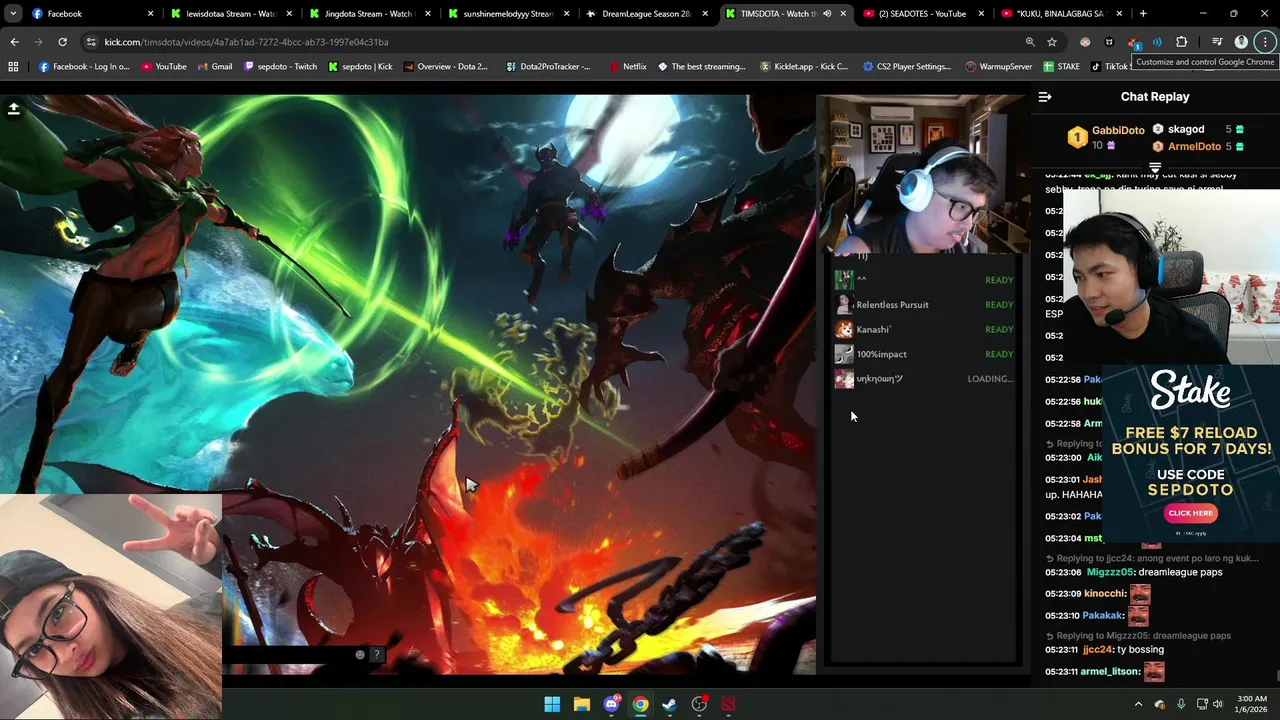Bookmark this page with the star icon

coord(1052,42)
